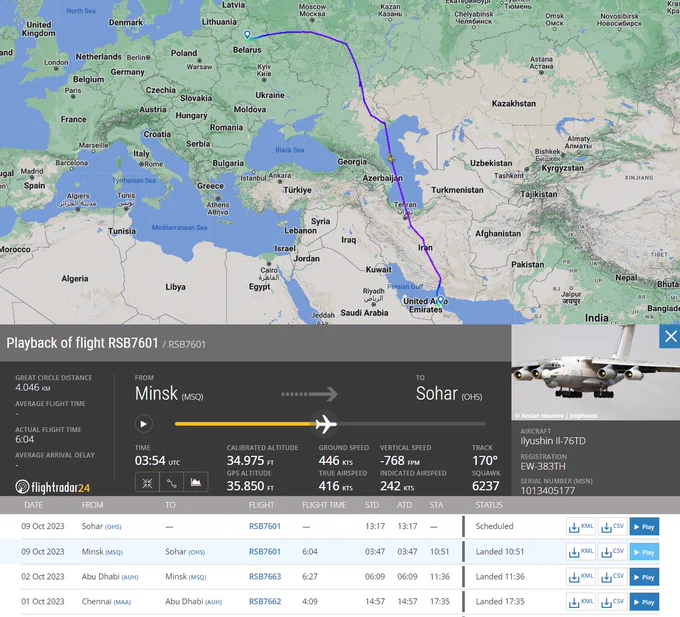Open the RSB7662 flight link
This screenshot has width=680, height=617.
click(265, 601)
